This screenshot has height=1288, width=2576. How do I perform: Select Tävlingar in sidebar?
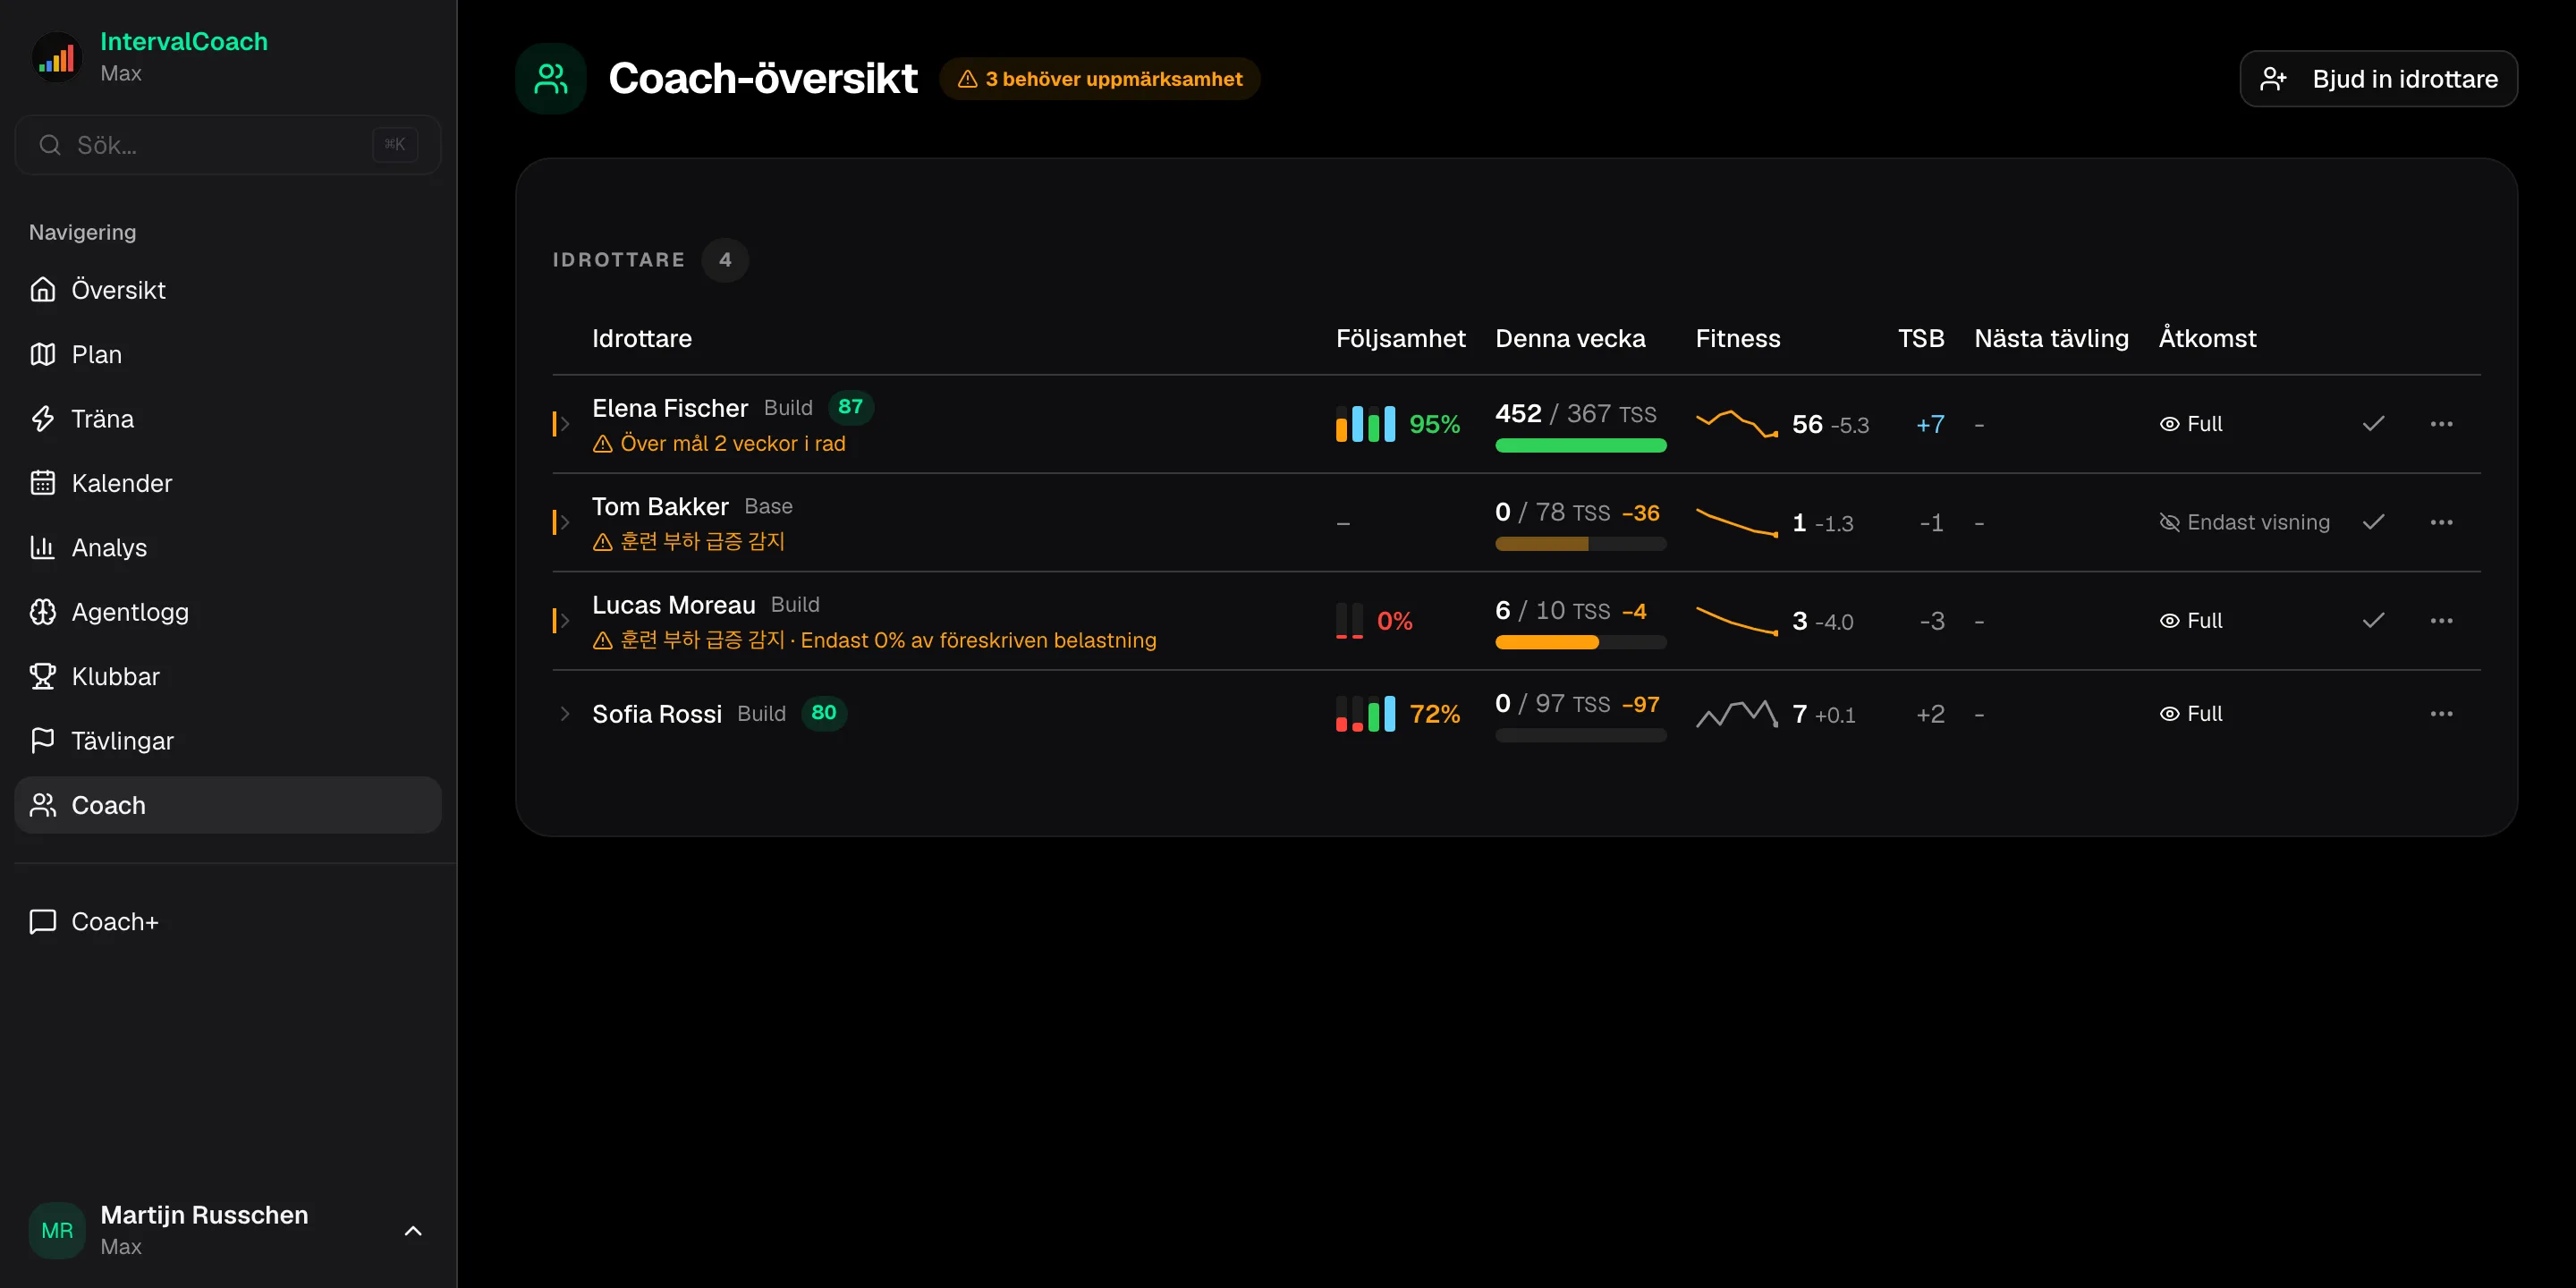[228, 741]
